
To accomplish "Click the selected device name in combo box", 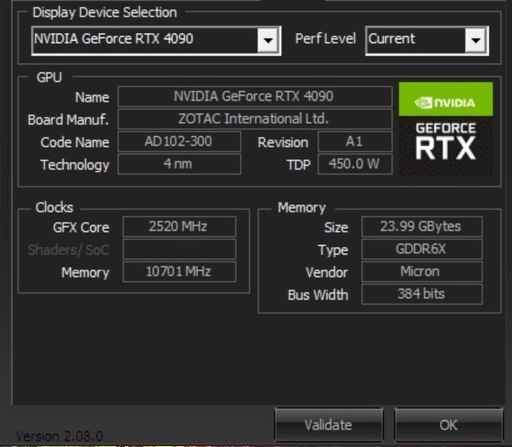I will tap(114, 39).
